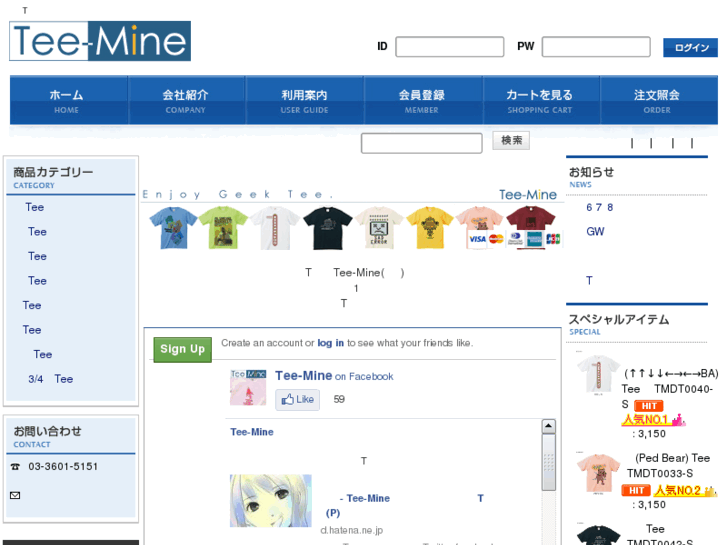Open the 会社紹介 COMPANY menu item
This screenshot has width=727, height=545.
point(186,101)
